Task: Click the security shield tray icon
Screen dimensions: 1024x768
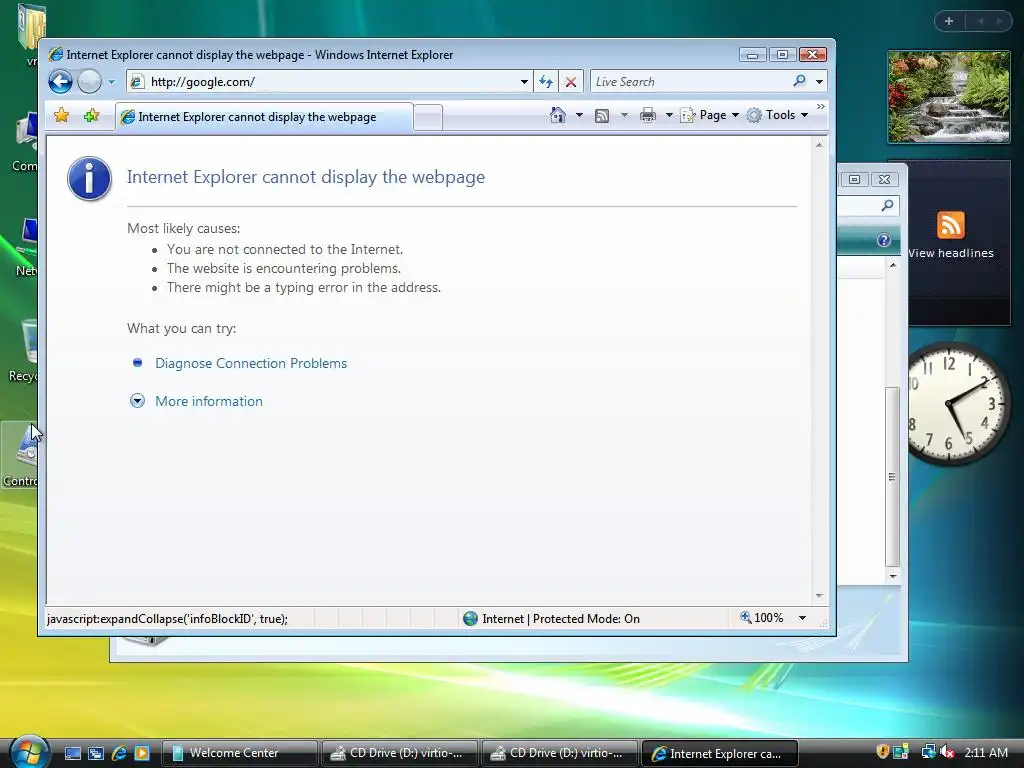Action: pos(882,752)
